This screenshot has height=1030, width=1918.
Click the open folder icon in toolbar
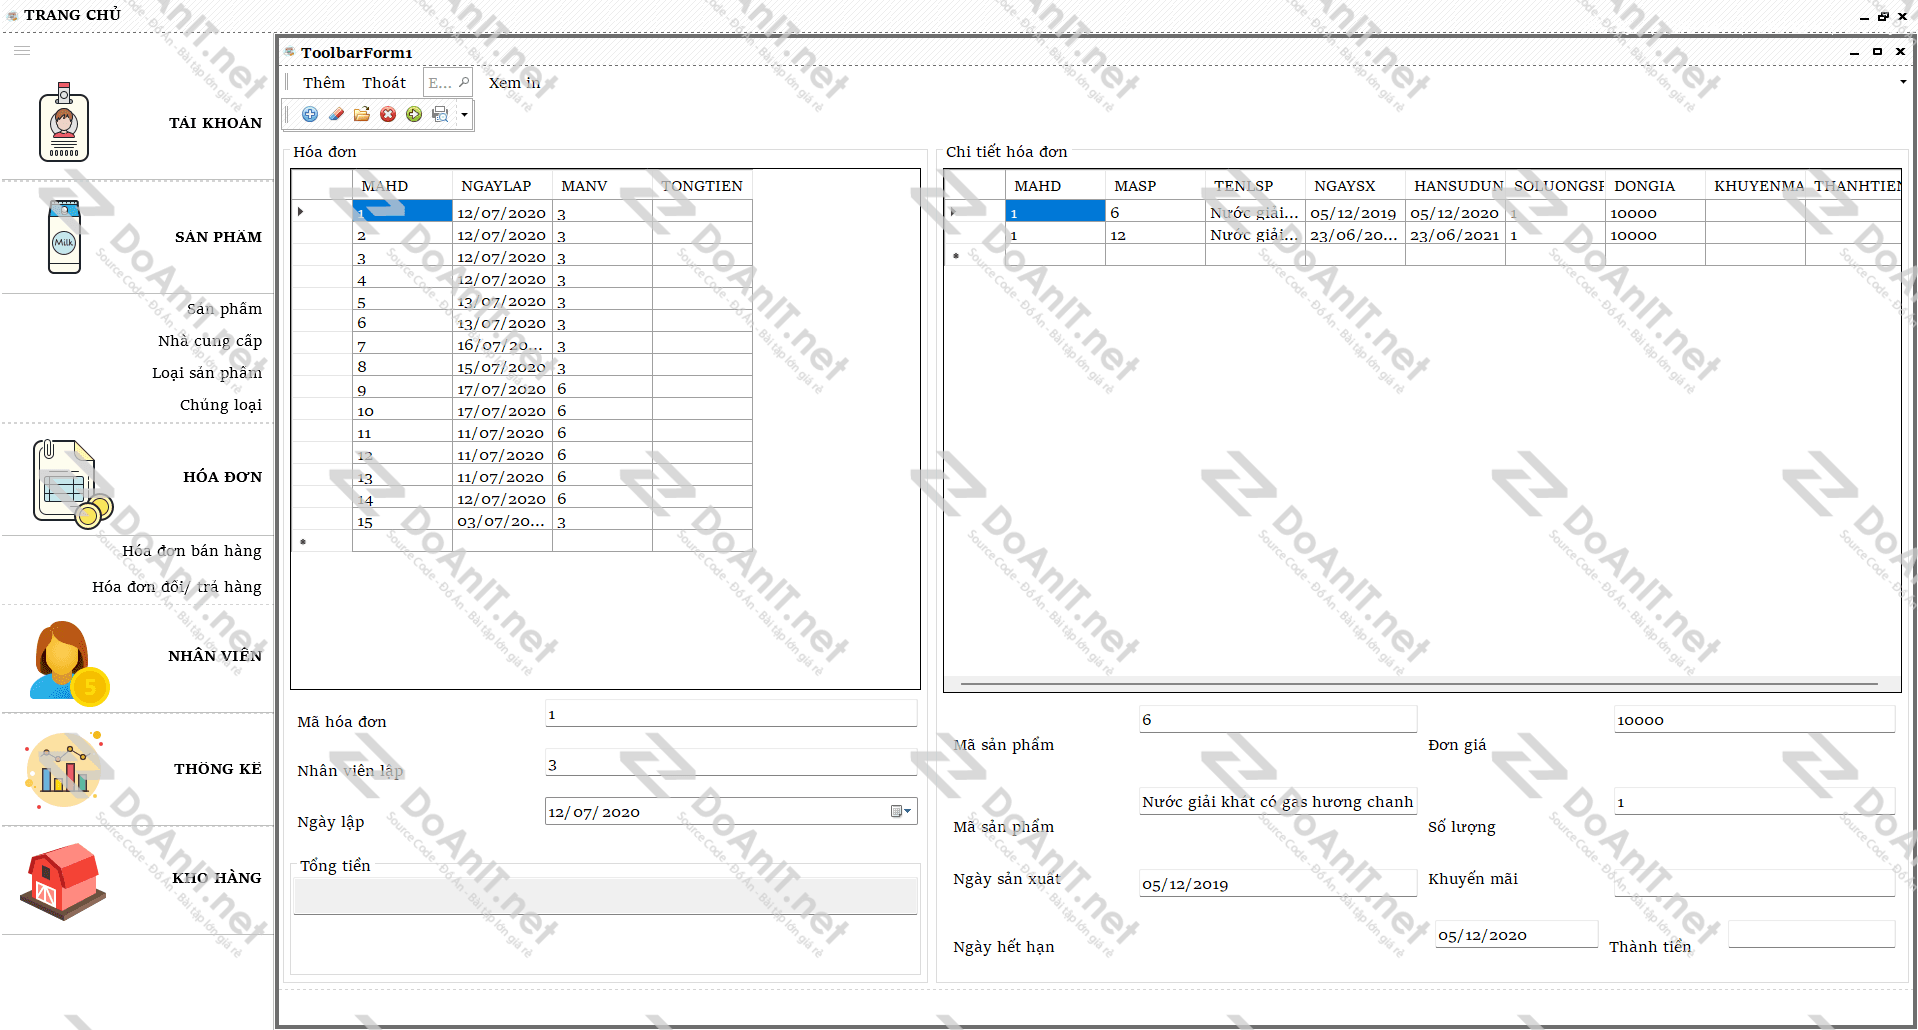[362, 115]
